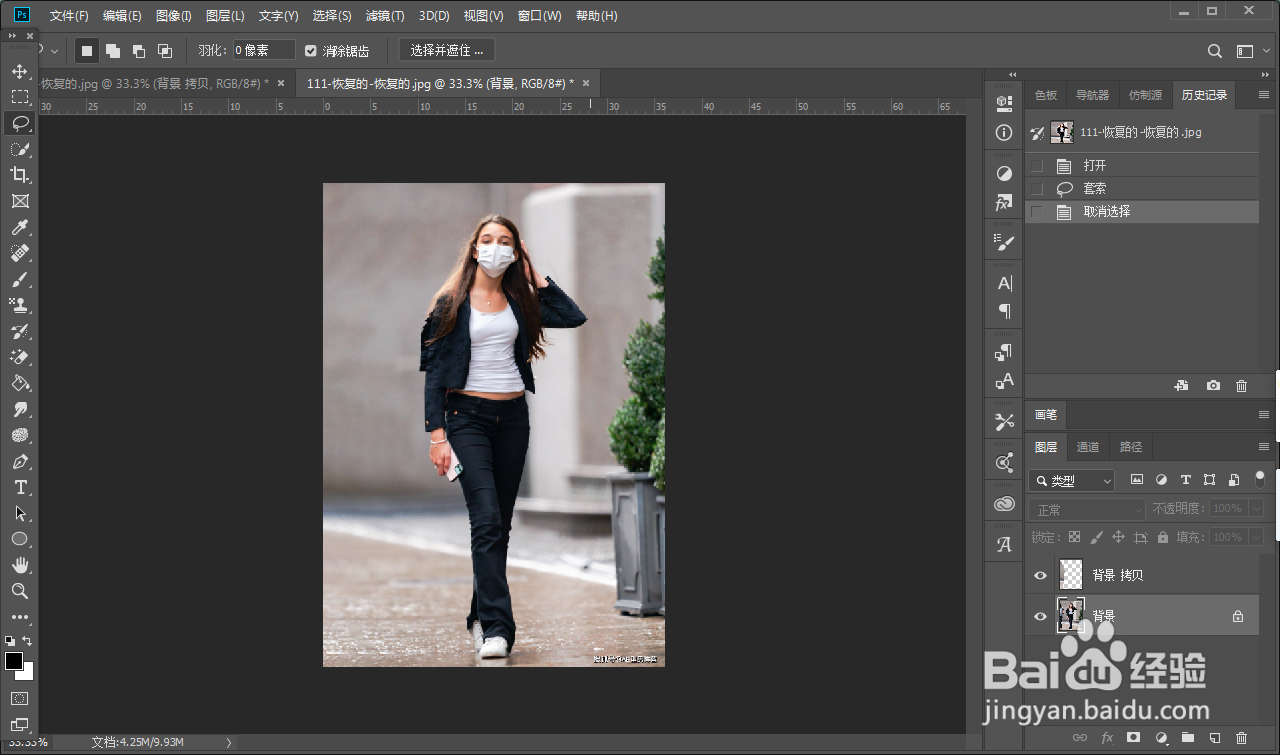The image size is (1280, 755).
Task: Set history brush source for 取消选择 state
Action: point(1037,212)
